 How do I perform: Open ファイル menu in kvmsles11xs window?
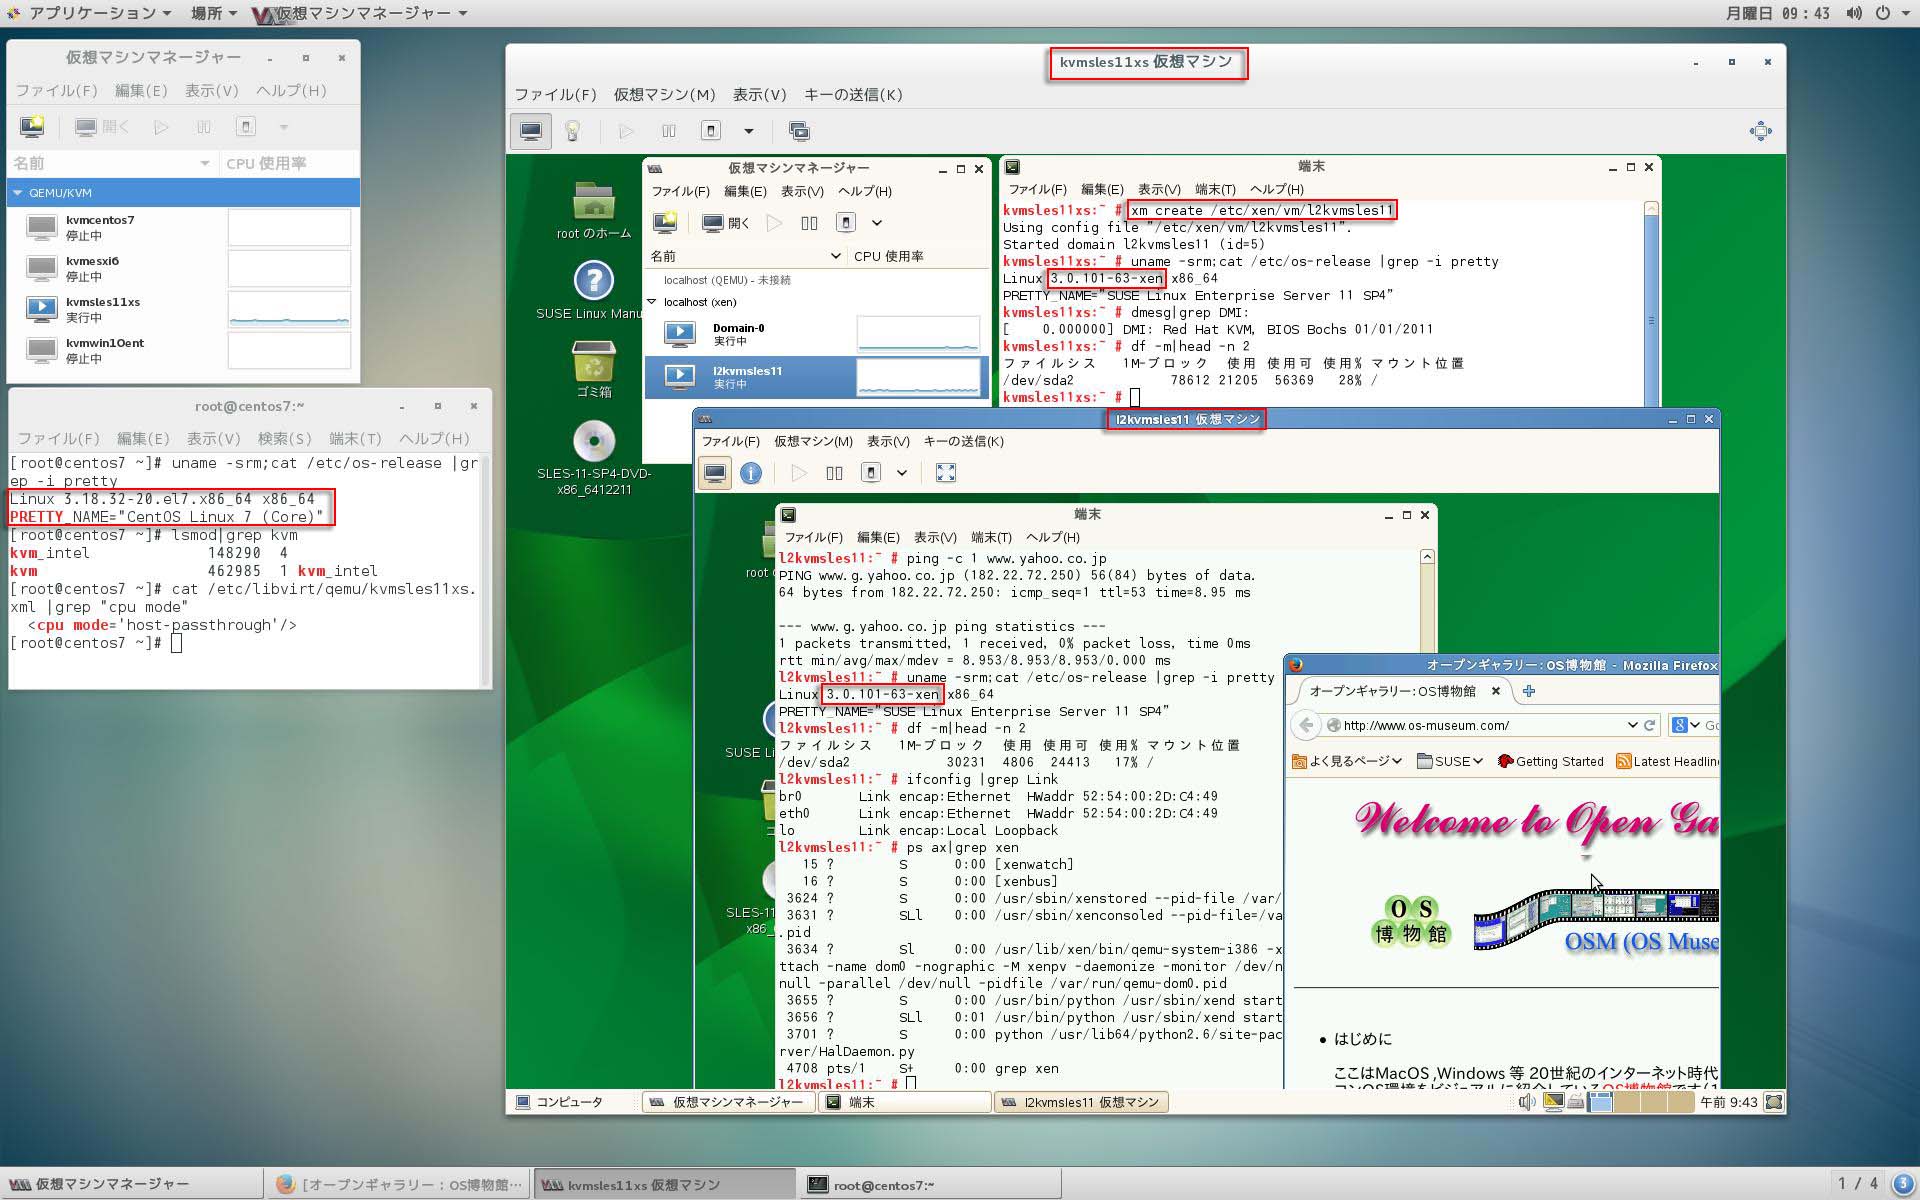tap(555, 95)
